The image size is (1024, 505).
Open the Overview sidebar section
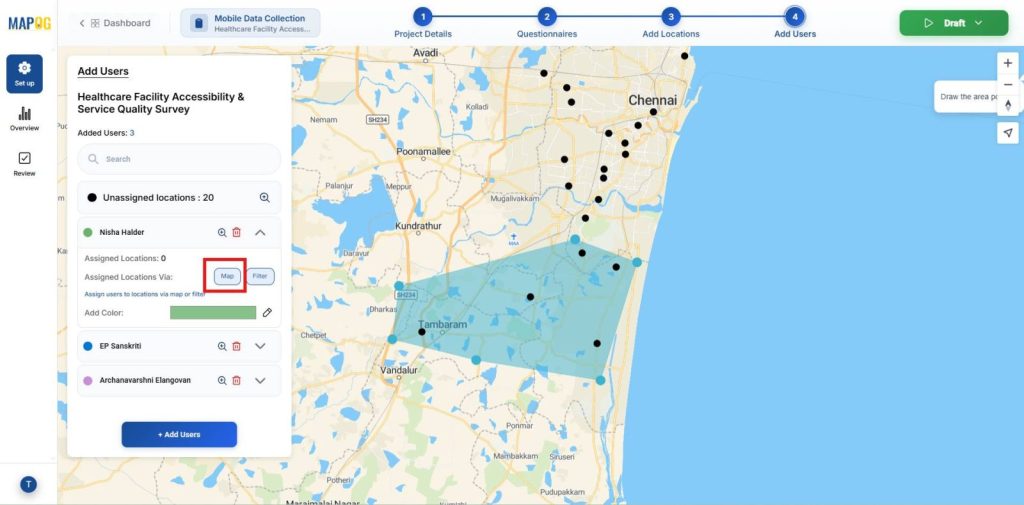pos(25,119)
